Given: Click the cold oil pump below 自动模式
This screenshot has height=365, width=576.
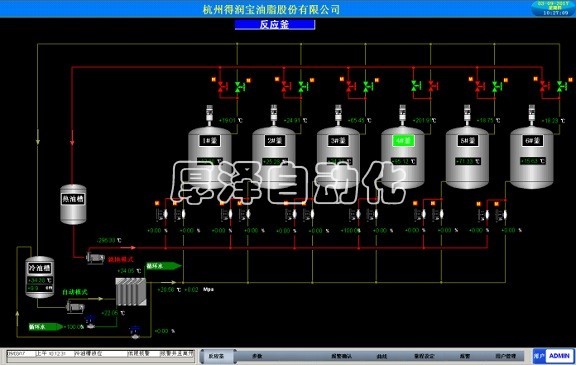Looking at the screenshot, I should [75, 306].
